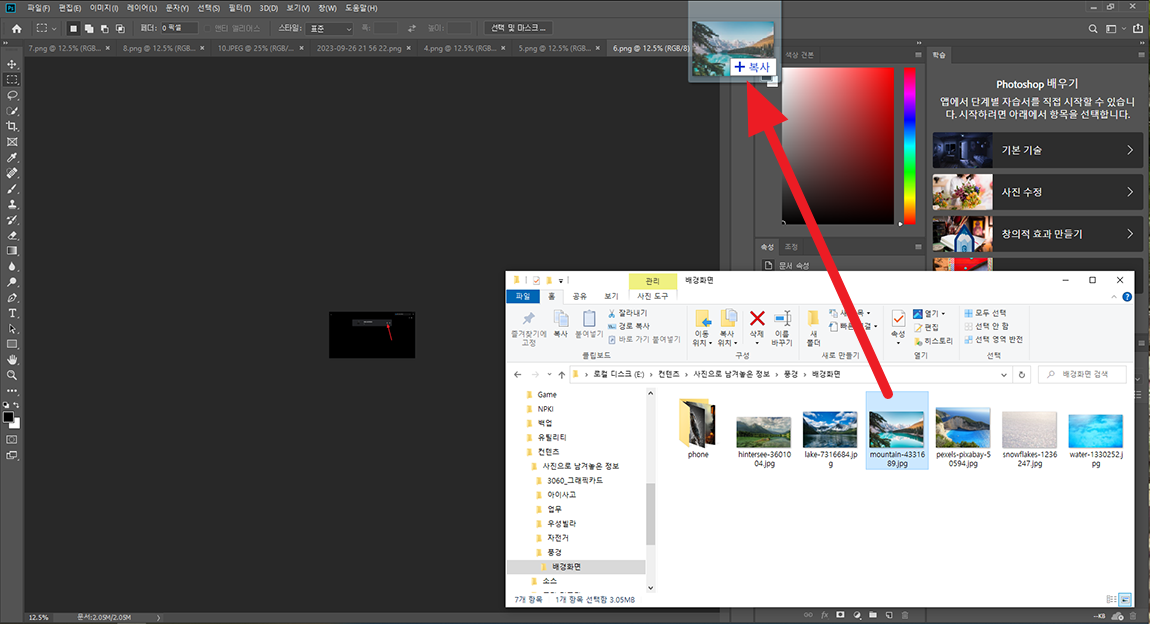
Task: Select the Pen tool
Action: pyautogui.click(x=12, y=298)
